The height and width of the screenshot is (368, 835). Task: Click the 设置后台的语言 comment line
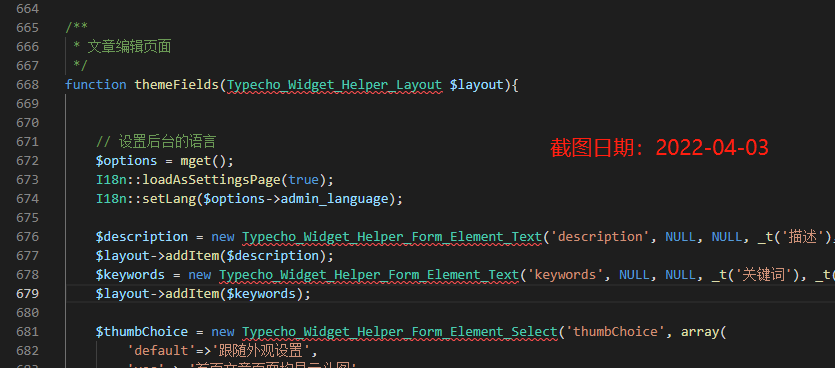click(x=156, y=142)
